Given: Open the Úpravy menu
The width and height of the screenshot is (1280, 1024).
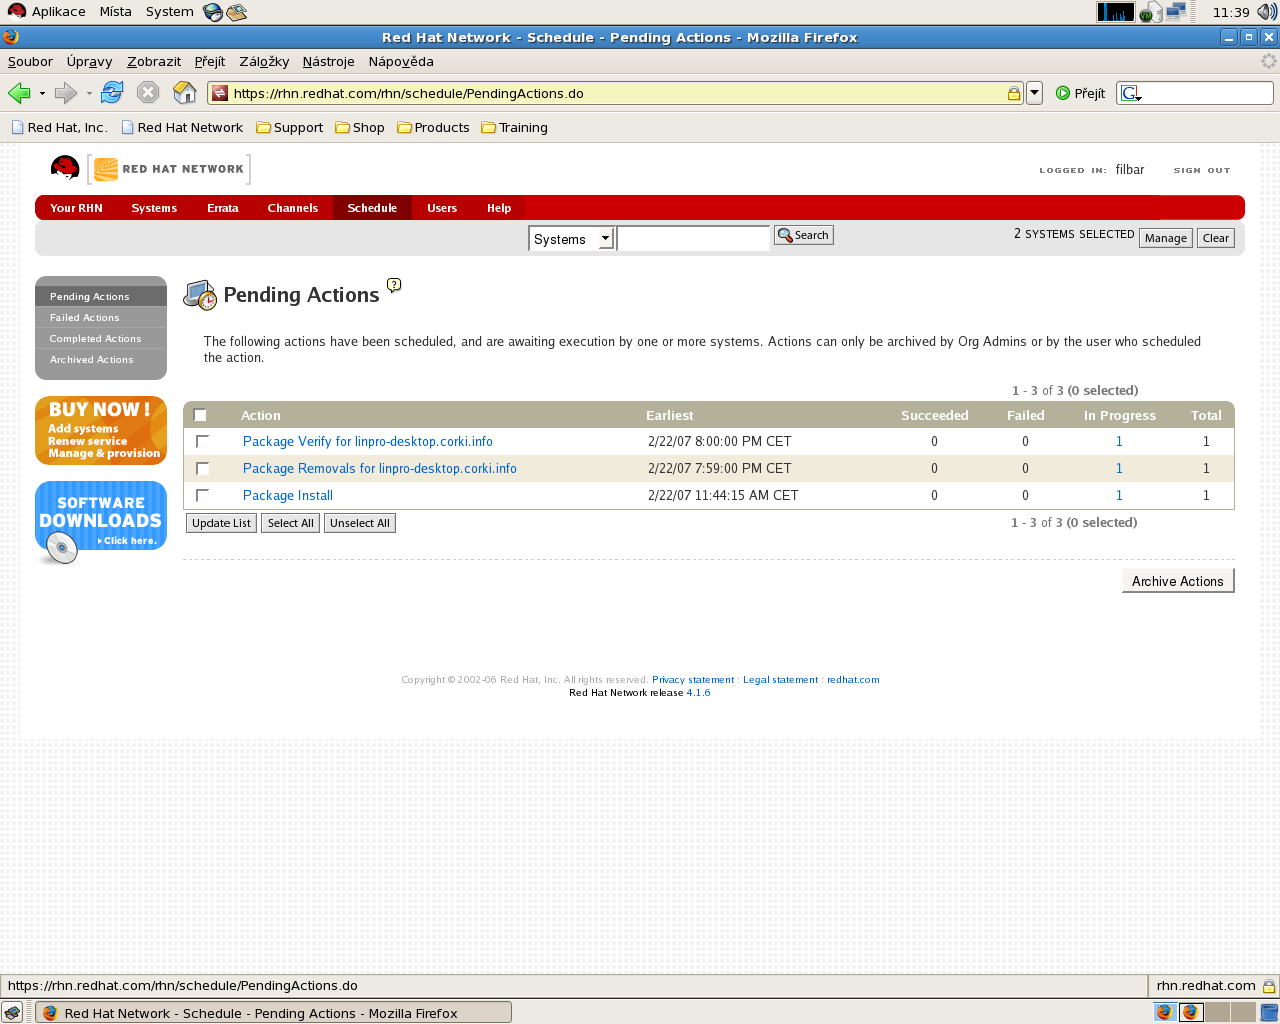Looking at the screenshot, I should coord(90,61).
